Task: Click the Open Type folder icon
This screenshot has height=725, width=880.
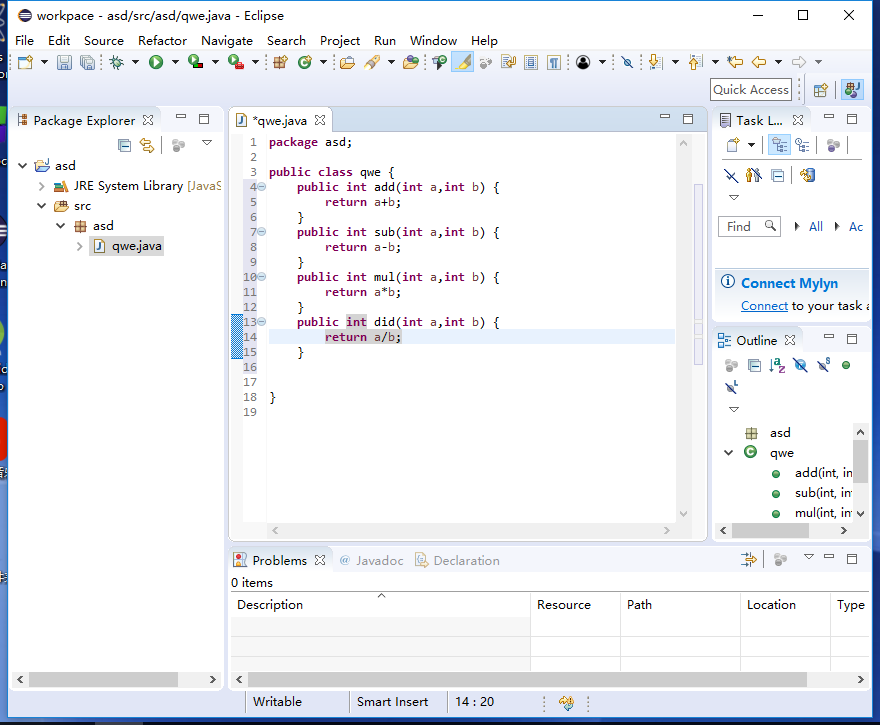Action: coord(347,62)
